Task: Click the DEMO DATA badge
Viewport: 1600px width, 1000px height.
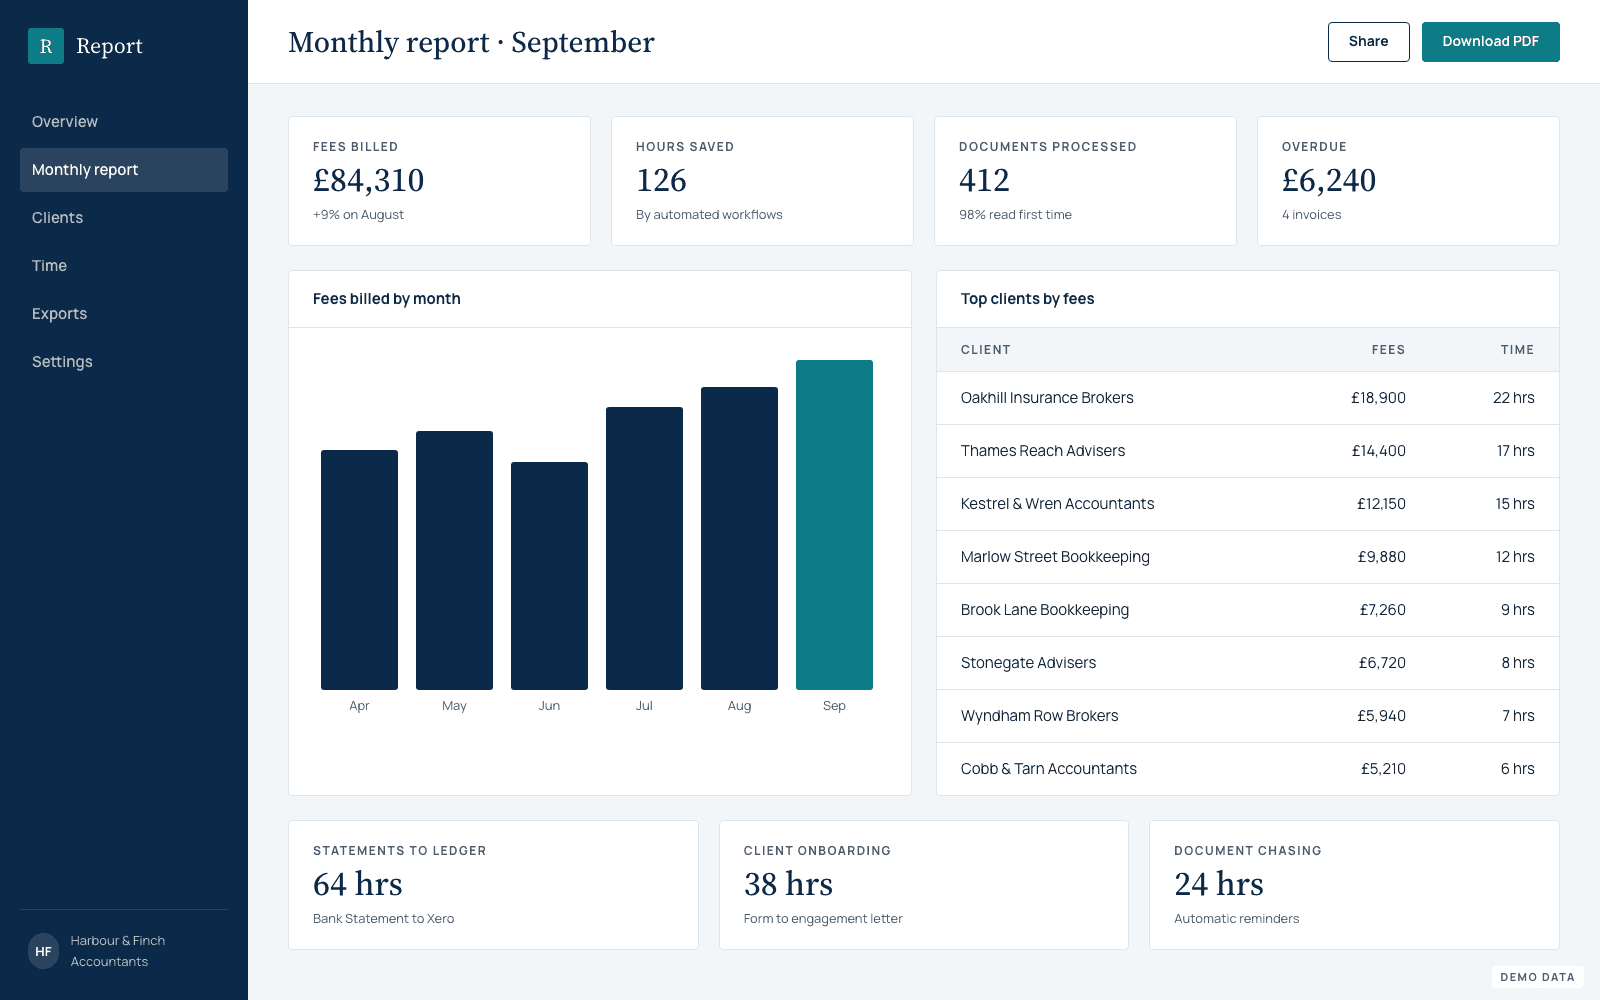Action: (1537, 977)
